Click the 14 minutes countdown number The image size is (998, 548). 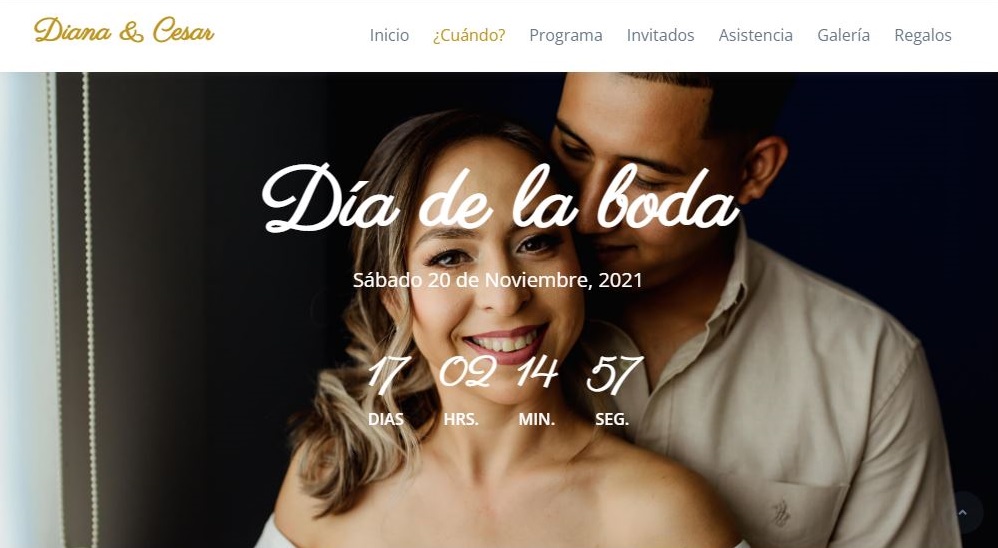click(x=537, y=372)
